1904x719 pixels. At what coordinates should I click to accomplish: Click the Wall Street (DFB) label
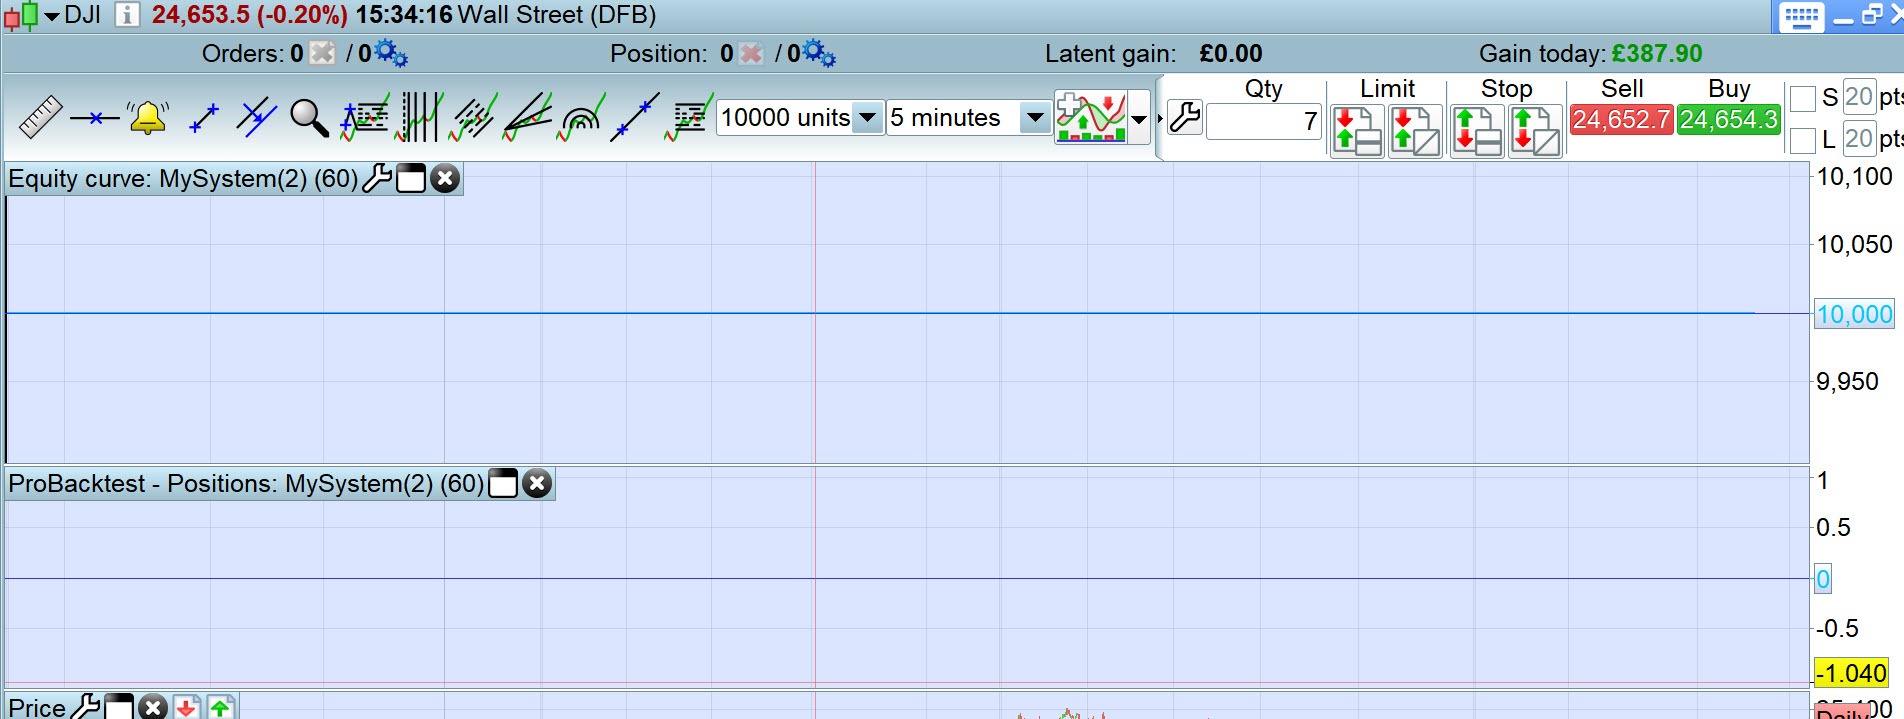click(x=556, y=15)
